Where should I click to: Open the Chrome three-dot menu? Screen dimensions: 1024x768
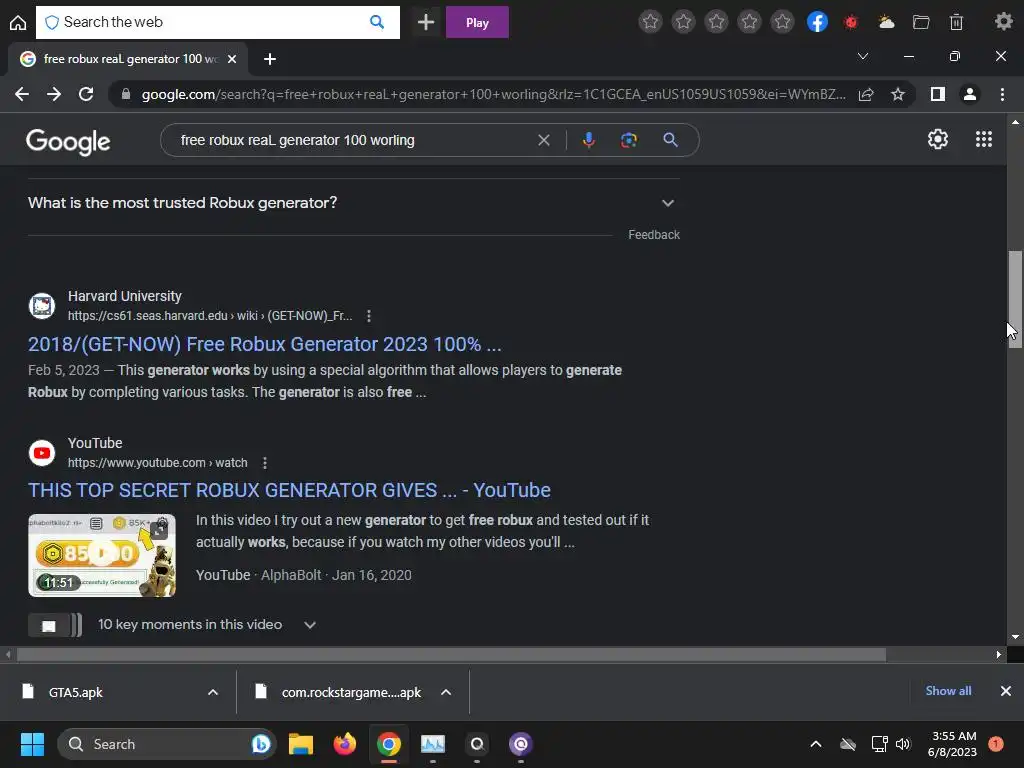pyautogui.click(x=1002, y=94)
